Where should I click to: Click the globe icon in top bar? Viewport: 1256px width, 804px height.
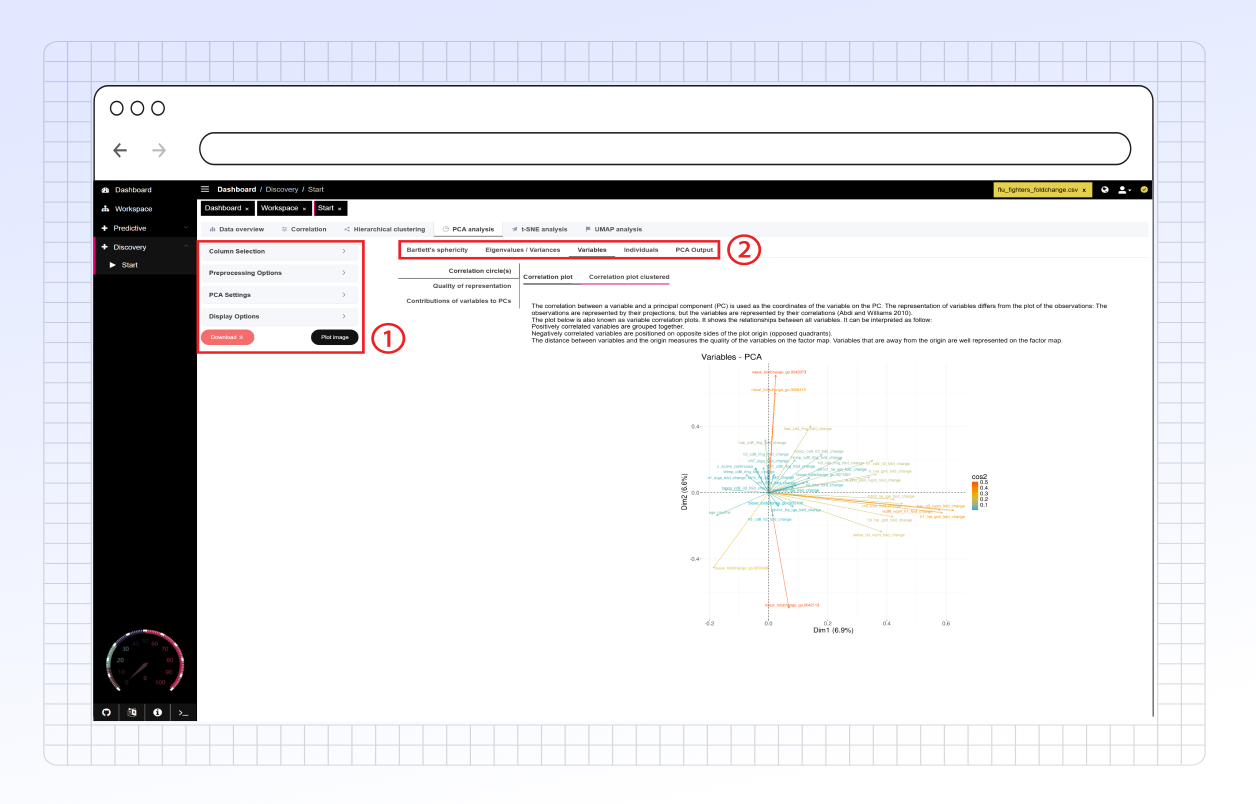pyautogui.click(x=1105, y=189)
